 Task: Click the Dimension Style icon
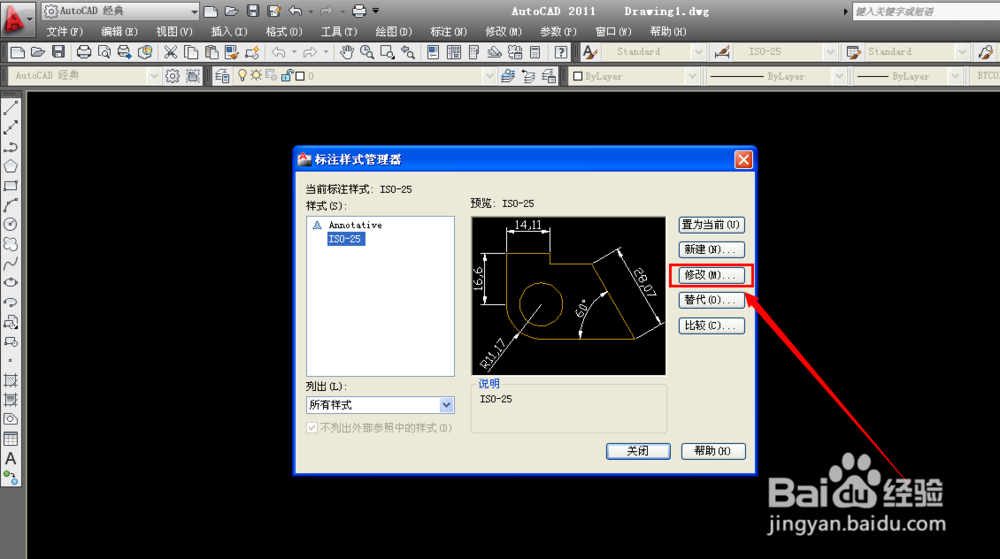point(722,52)
